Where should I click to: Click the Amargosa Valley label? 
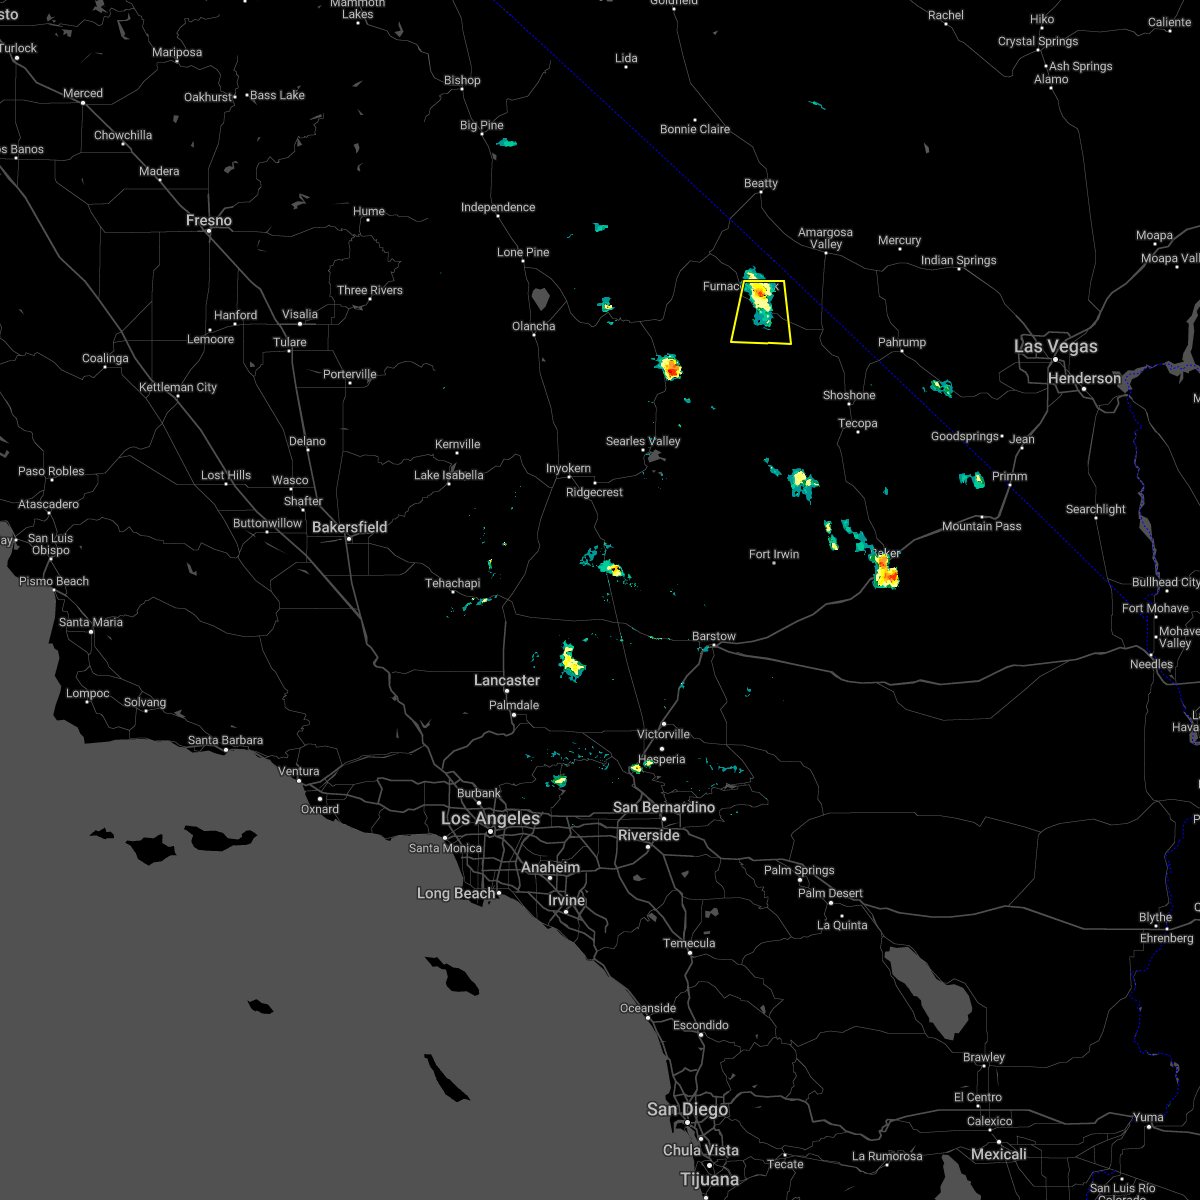tap(825, 238)
